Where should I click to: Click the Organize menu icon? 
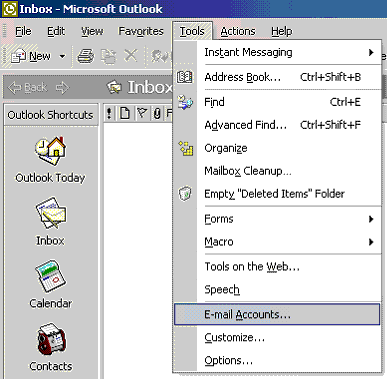click(185, 148)
